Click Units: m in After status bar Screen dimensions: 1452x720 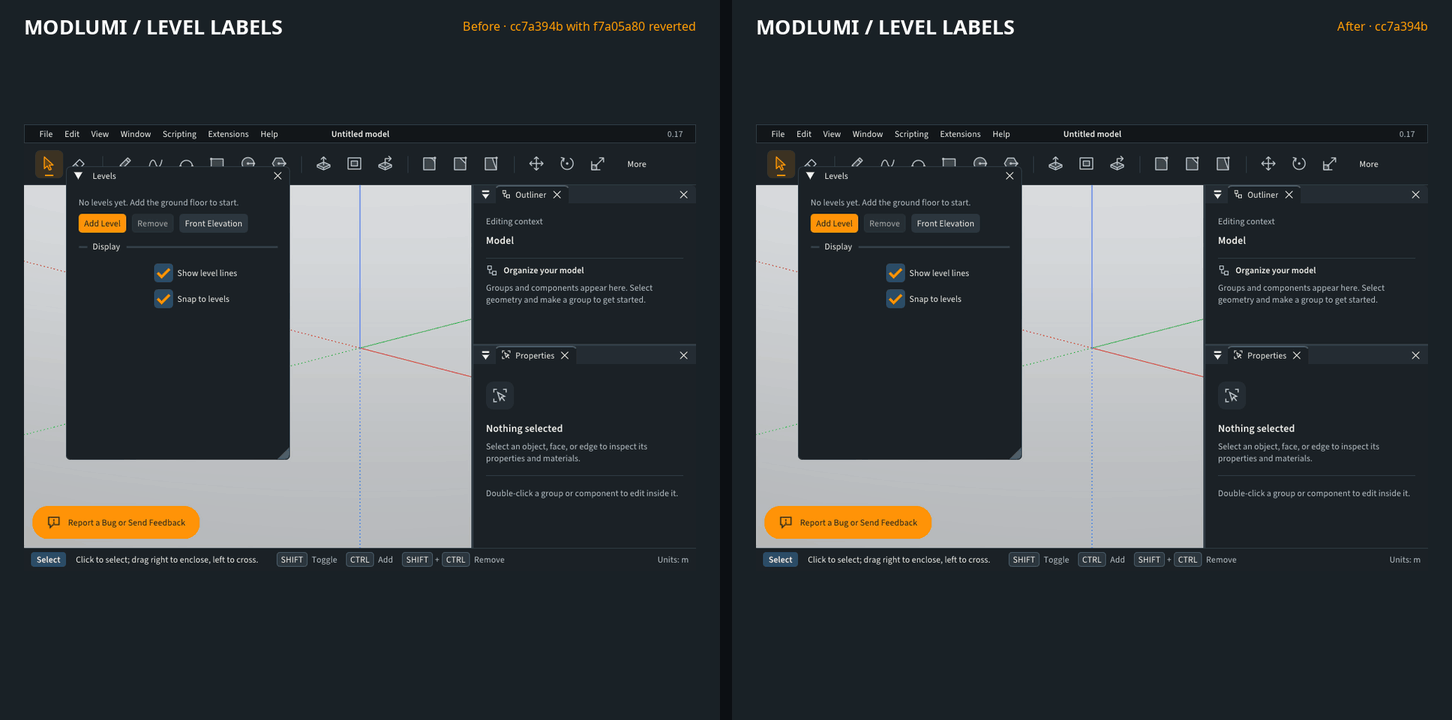point(1405,560)
